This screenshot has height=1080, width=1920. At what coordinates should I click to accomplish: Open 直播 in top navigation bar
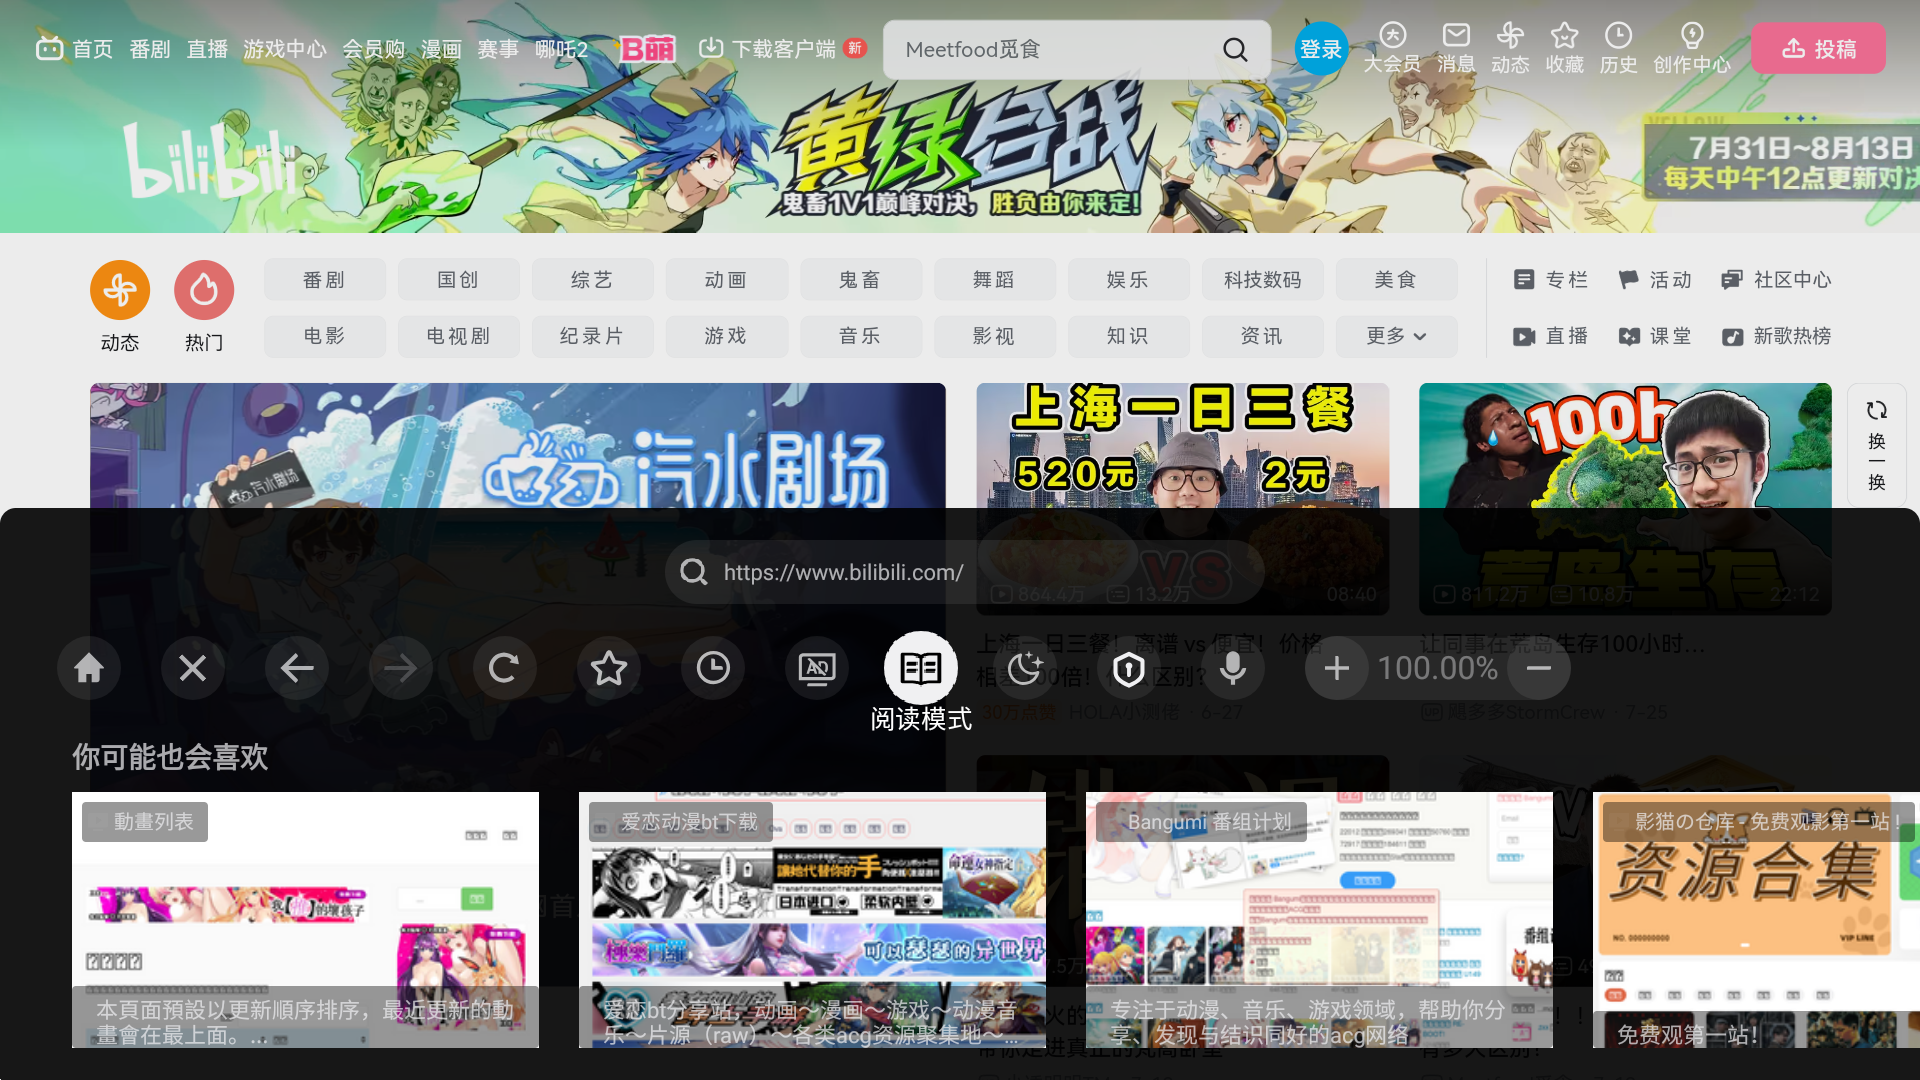tap(207, 49)
